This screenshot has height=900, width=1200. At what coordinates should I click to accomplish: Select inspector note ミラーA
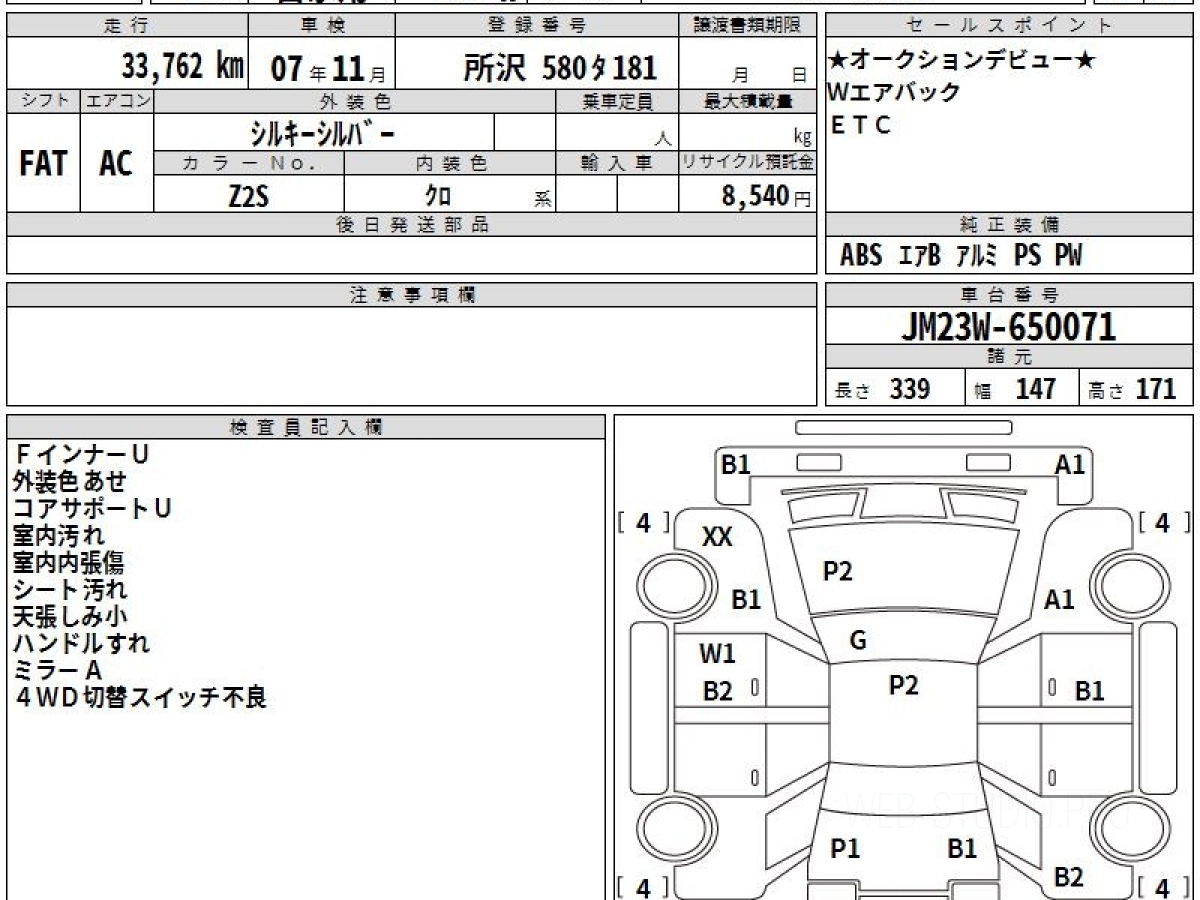click(58, 670)
